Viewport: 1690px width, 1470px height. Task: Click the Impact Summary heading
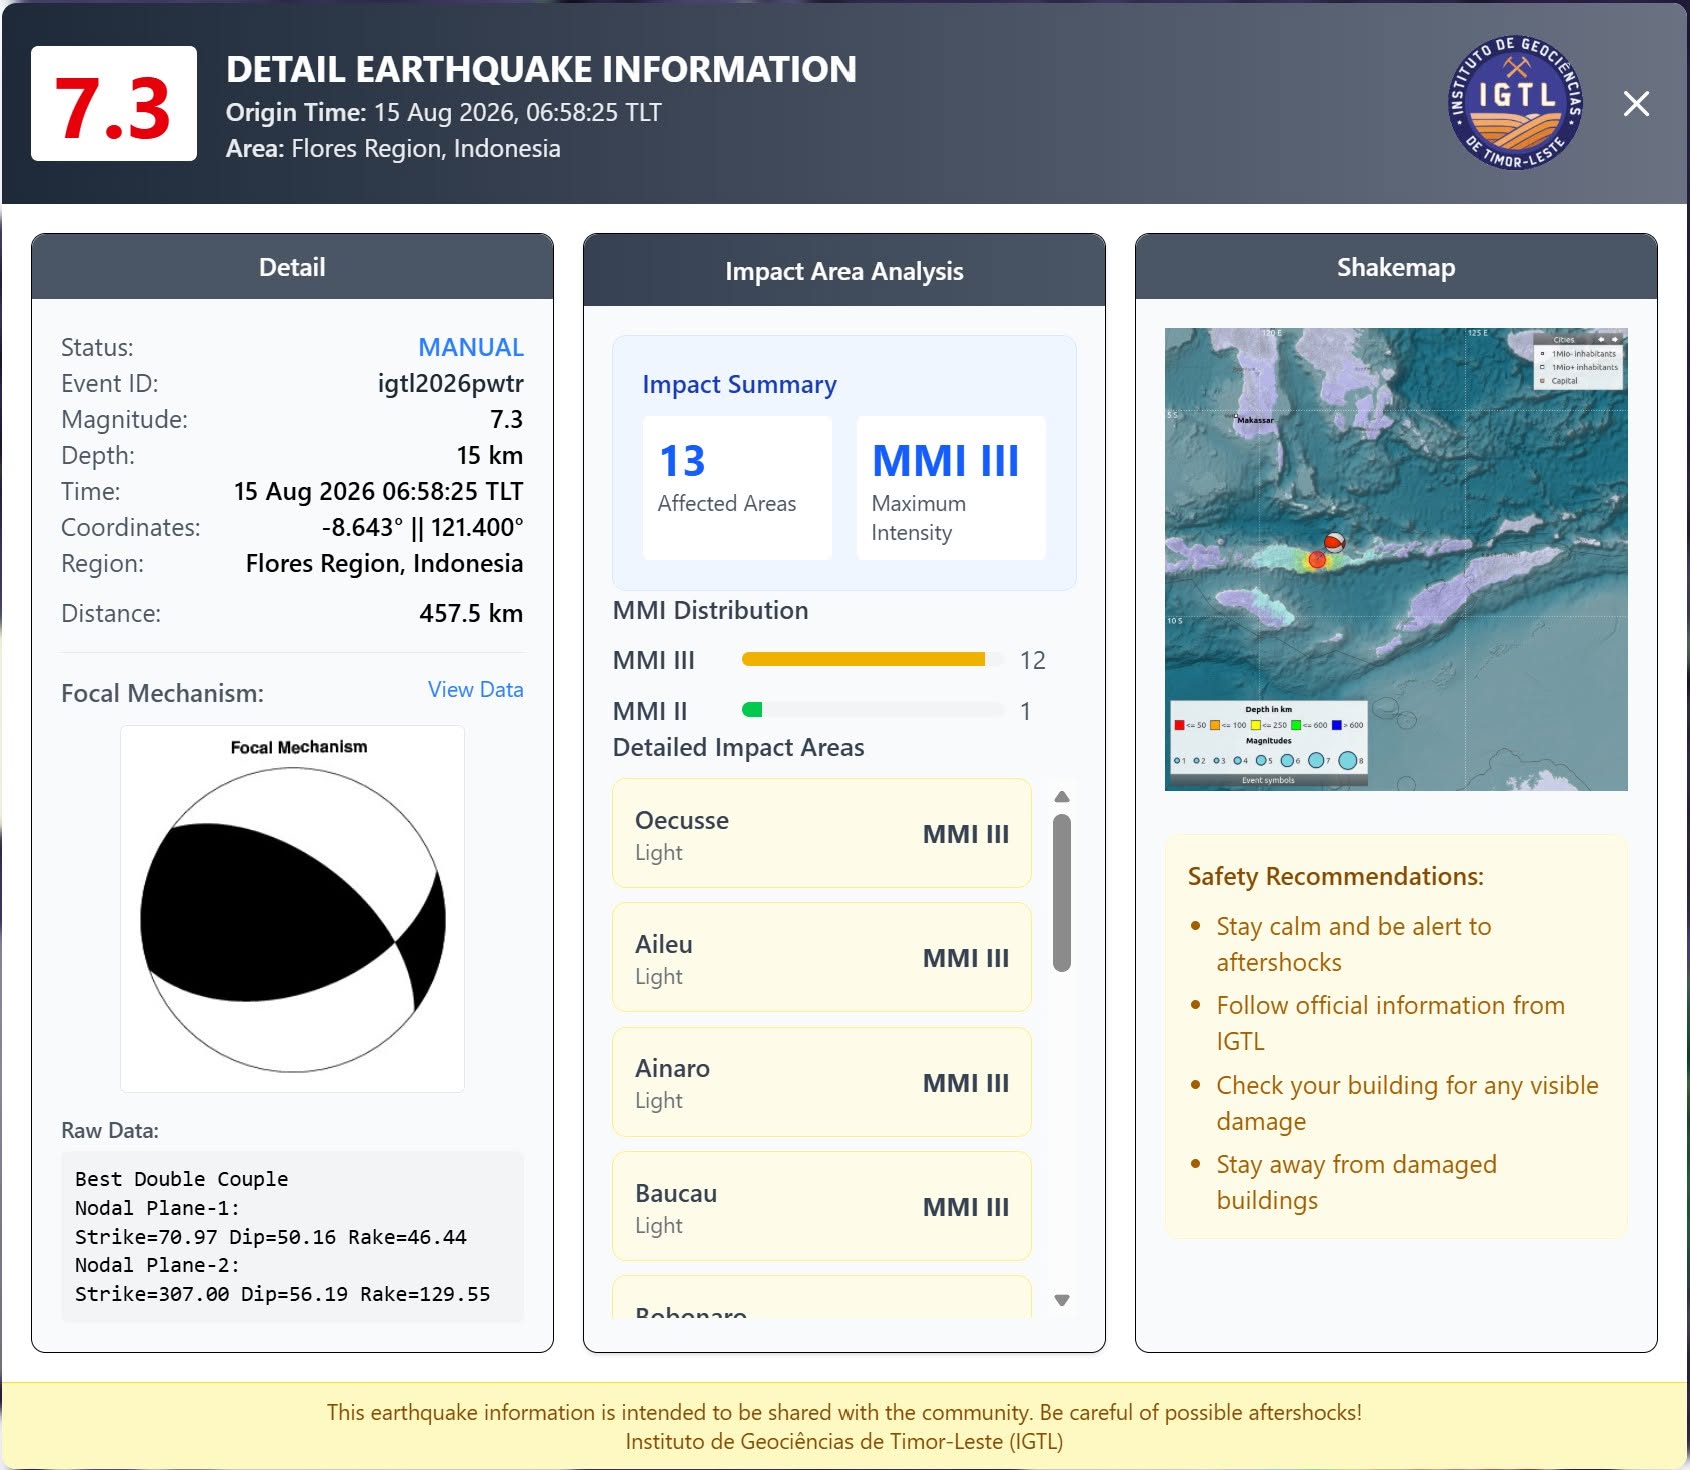739,384
